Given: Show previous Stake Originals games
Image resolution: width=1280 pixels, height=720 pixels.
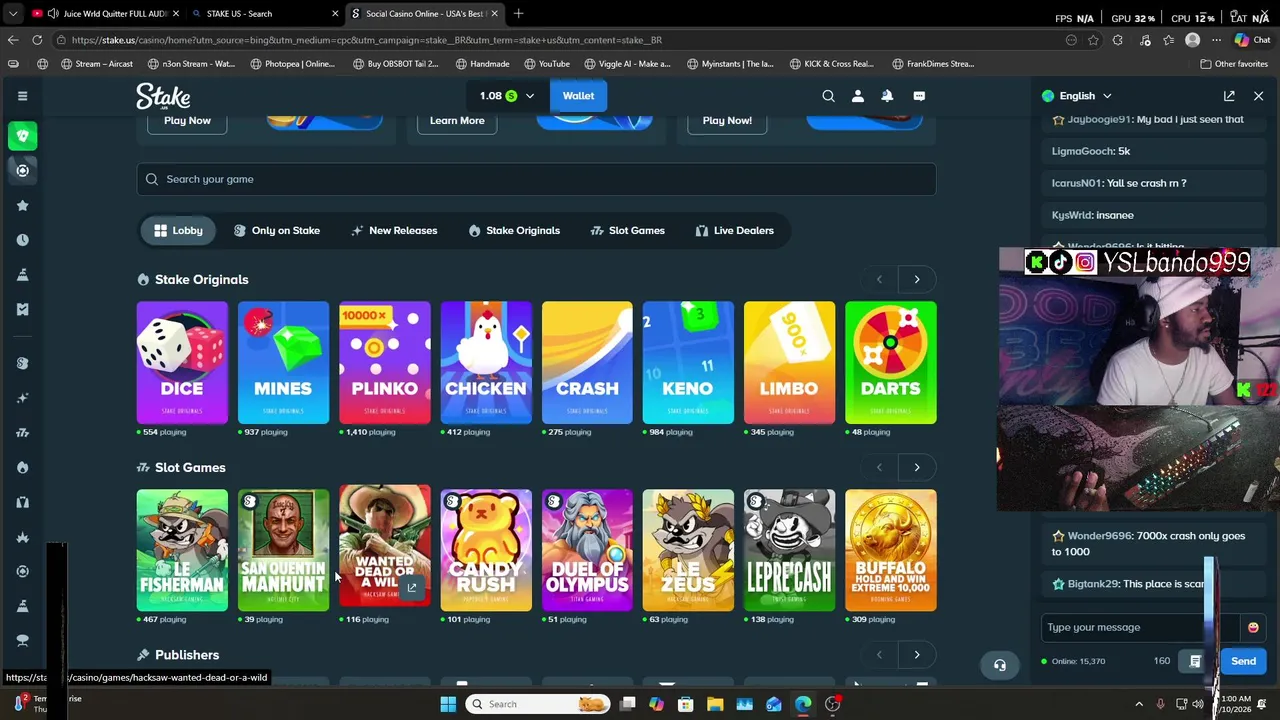Looking at the screenshot, I should pos(879,279).
